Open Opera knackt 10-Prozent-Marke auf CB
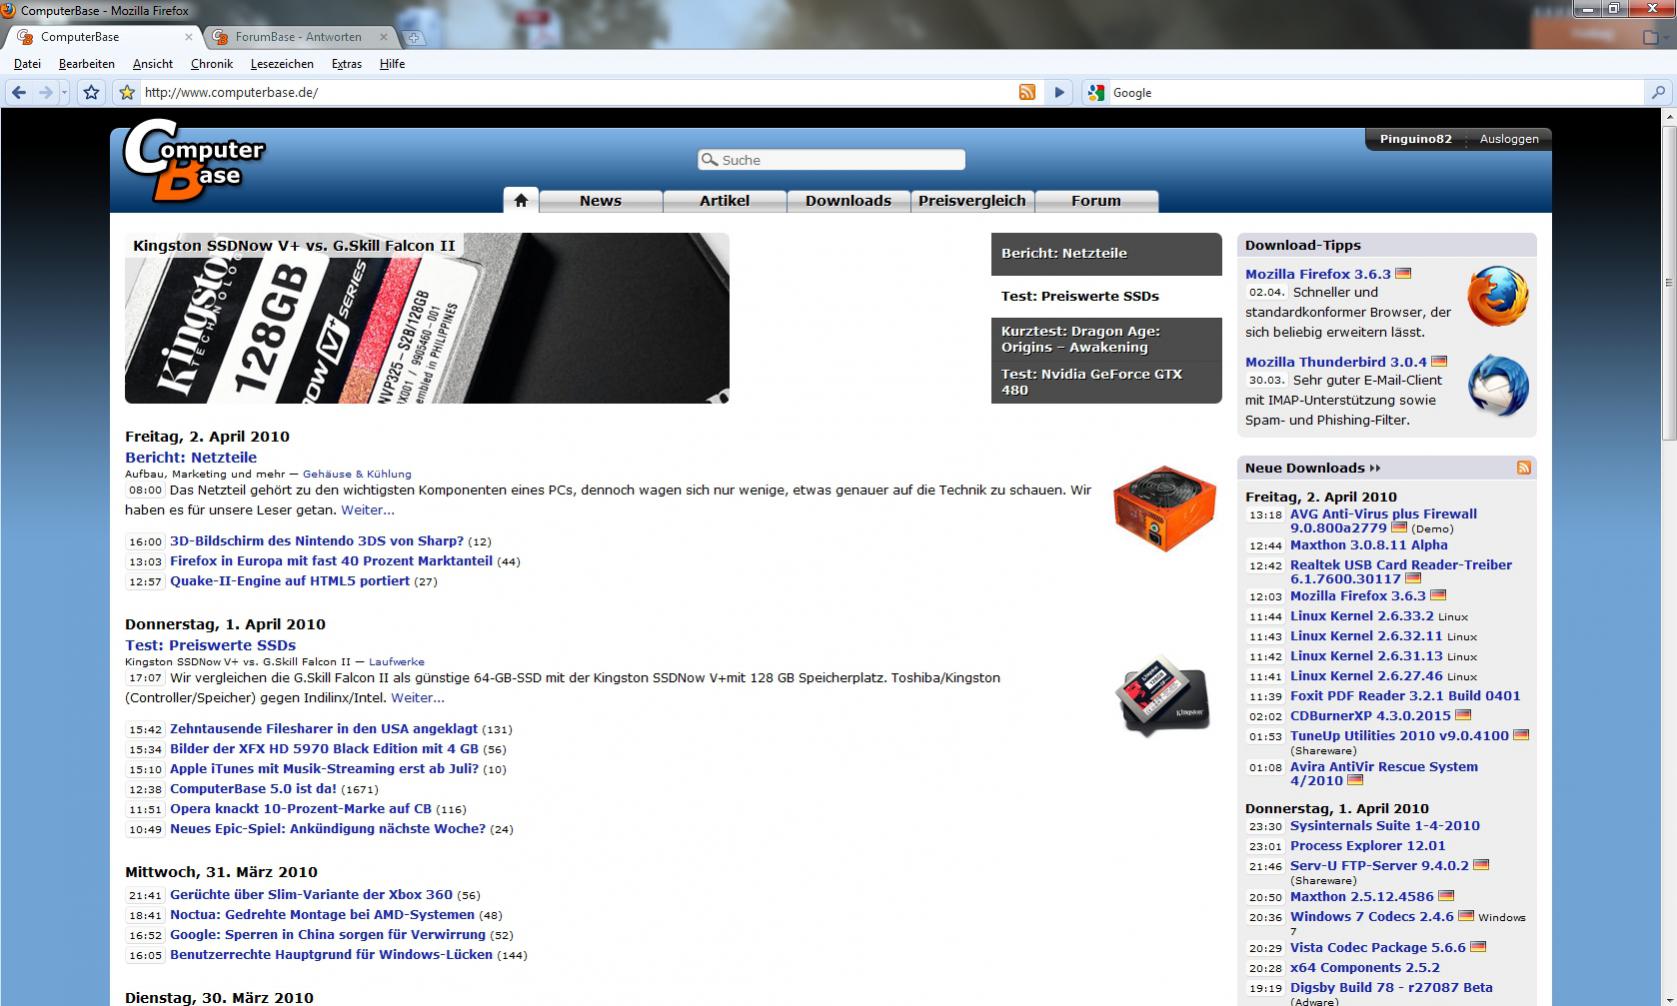Image resolution: width=1677 pixels, height=1006 pixels. (301, 809)
